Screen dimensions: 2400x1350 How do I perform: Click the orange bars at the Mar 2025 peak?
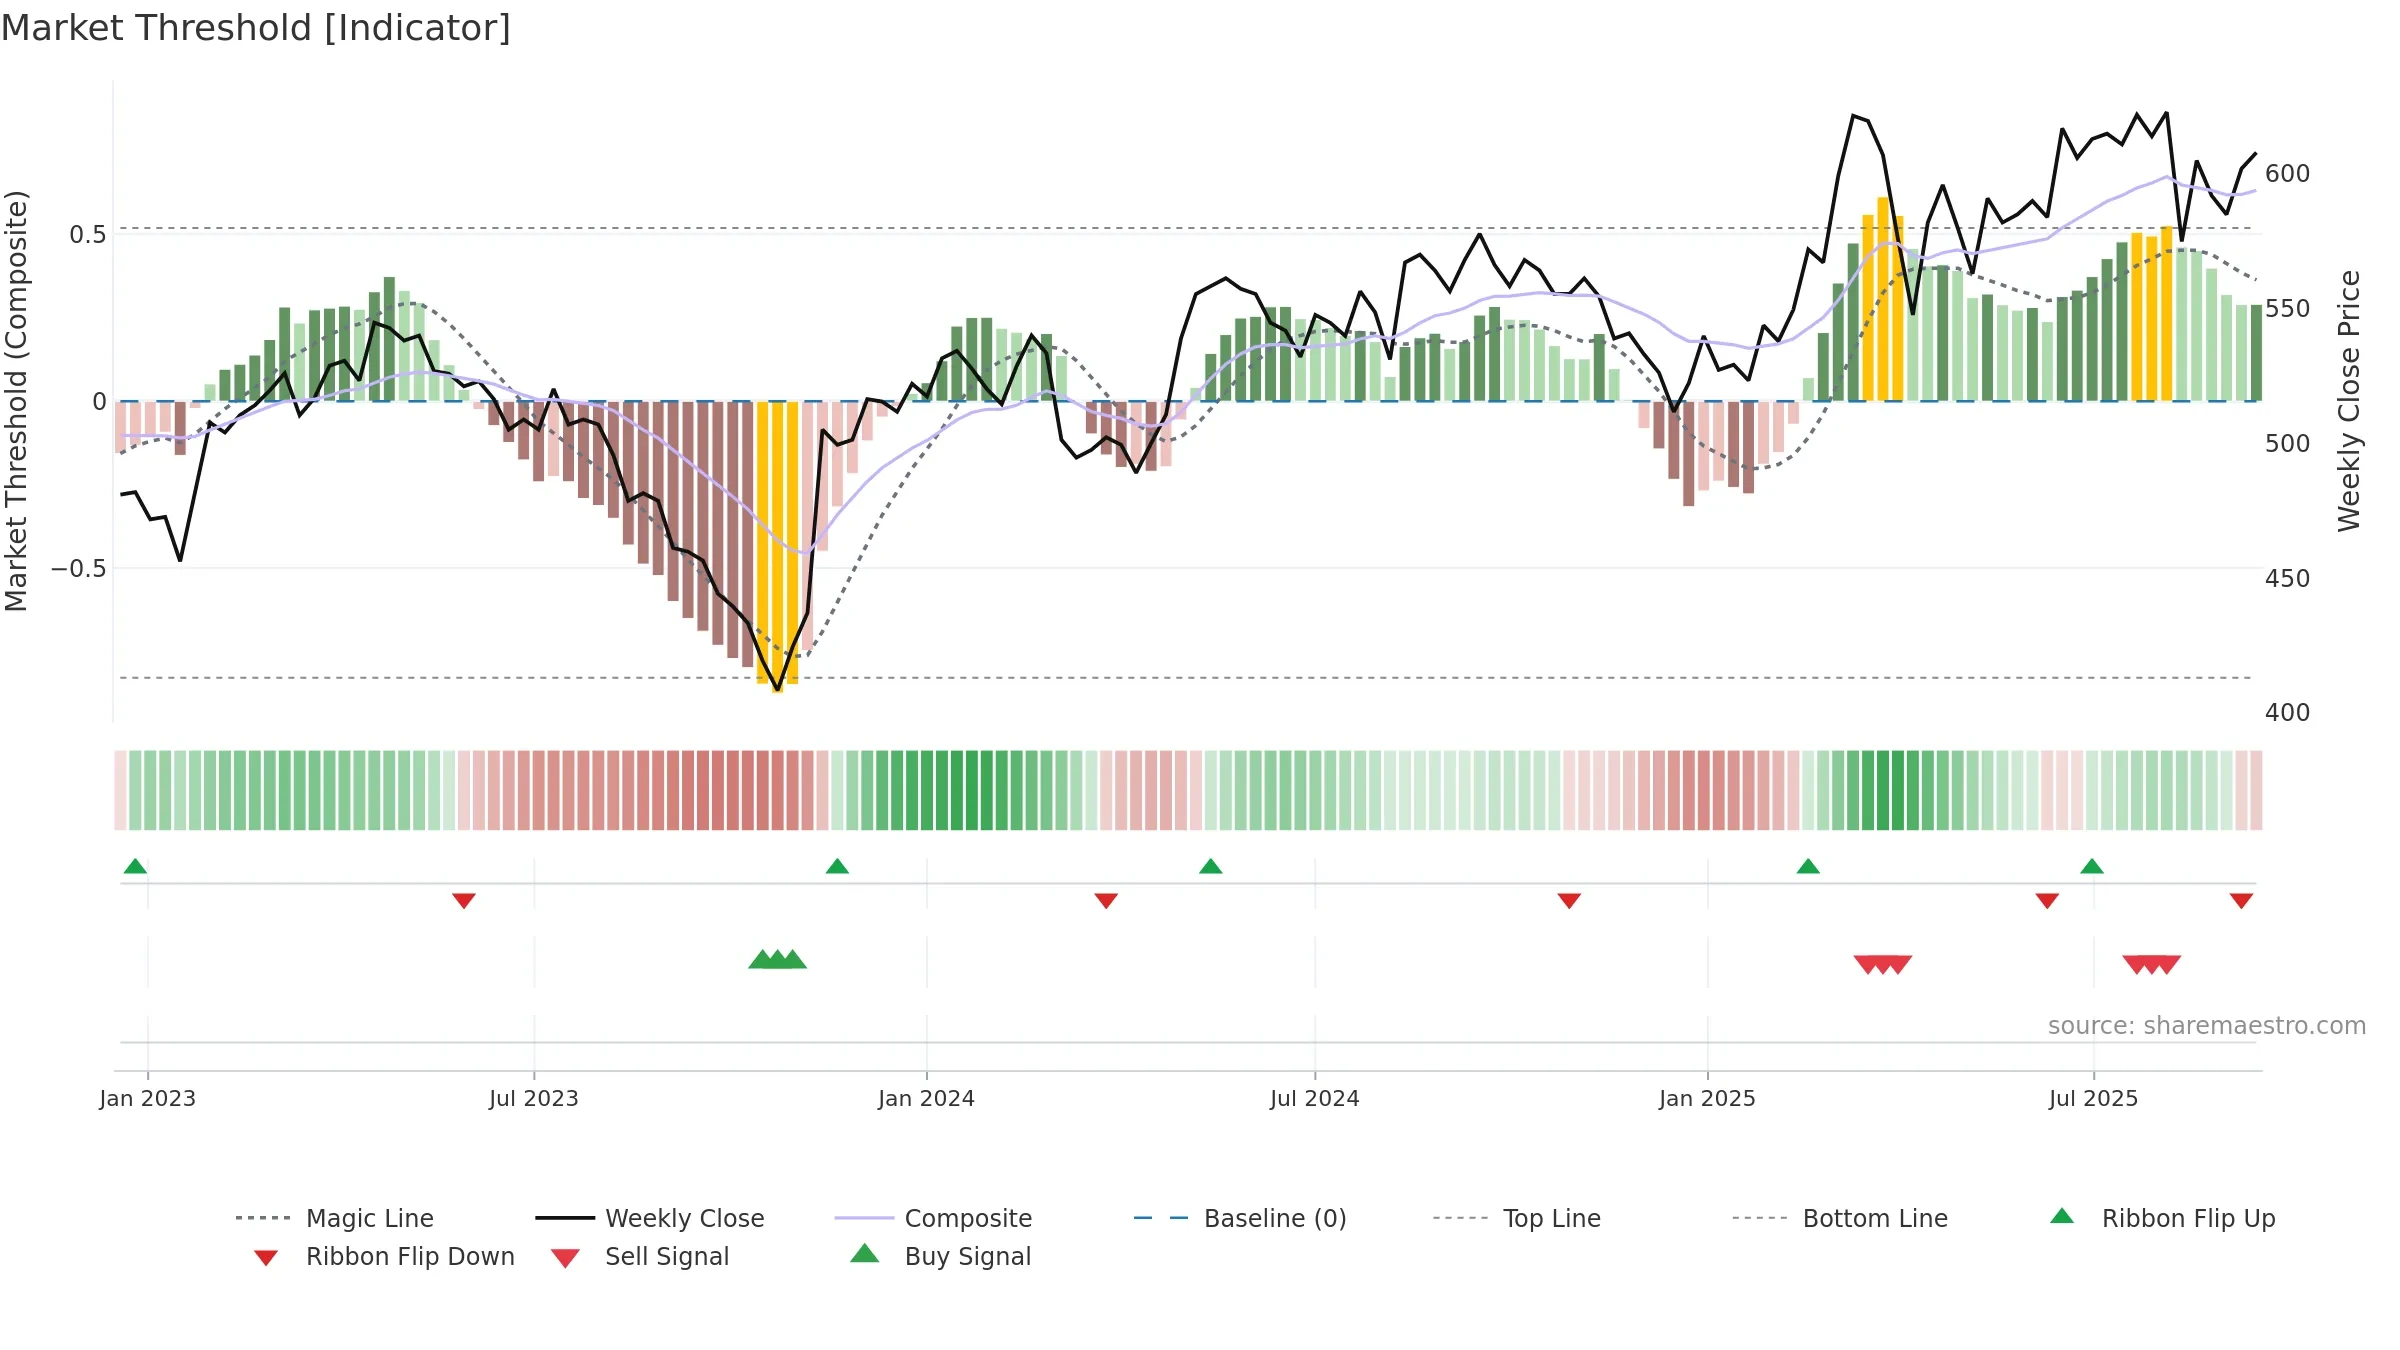pos(1883,300)
